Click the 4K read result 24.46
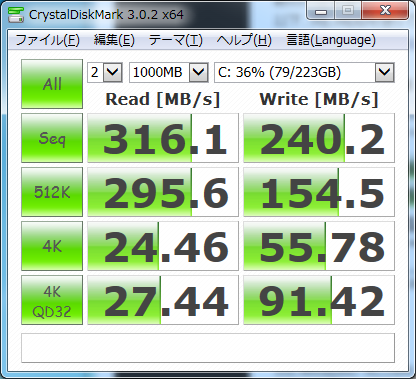The width and height of the screenshot is (416, 379). 163,246
